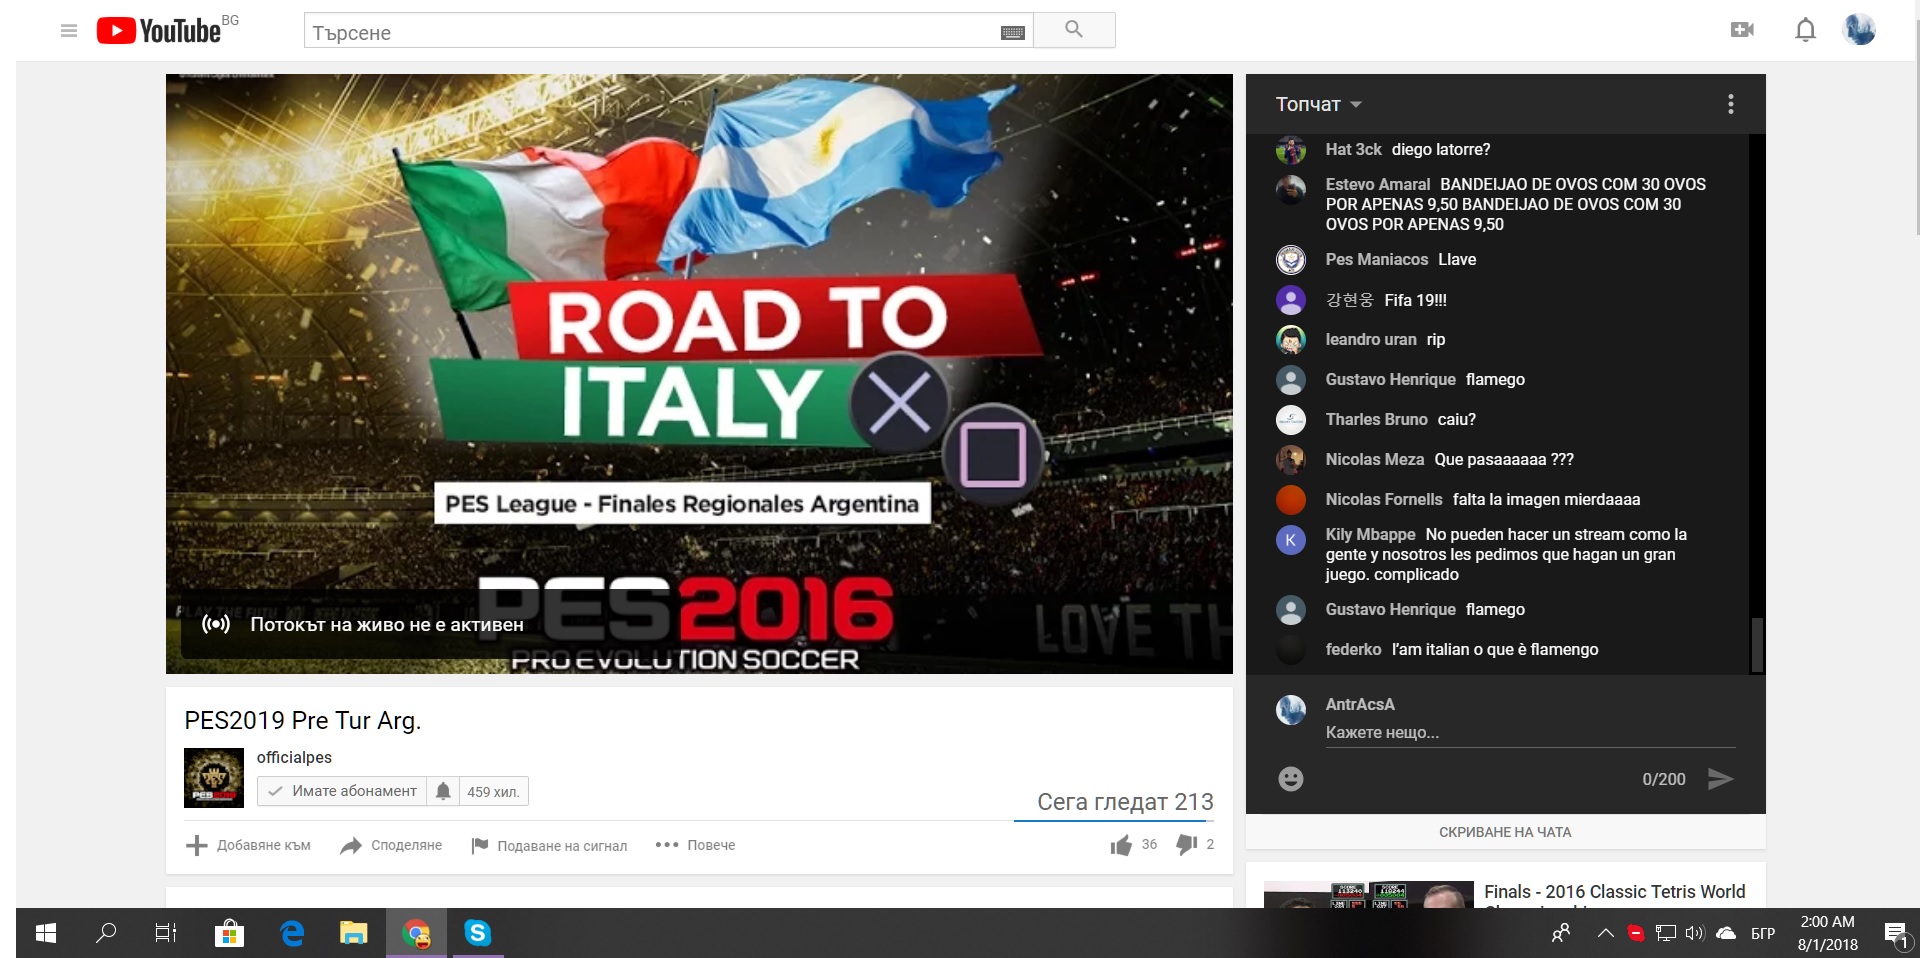Show hidden system tray icons chevron

pyautogui.click(x=1605, y=933)
